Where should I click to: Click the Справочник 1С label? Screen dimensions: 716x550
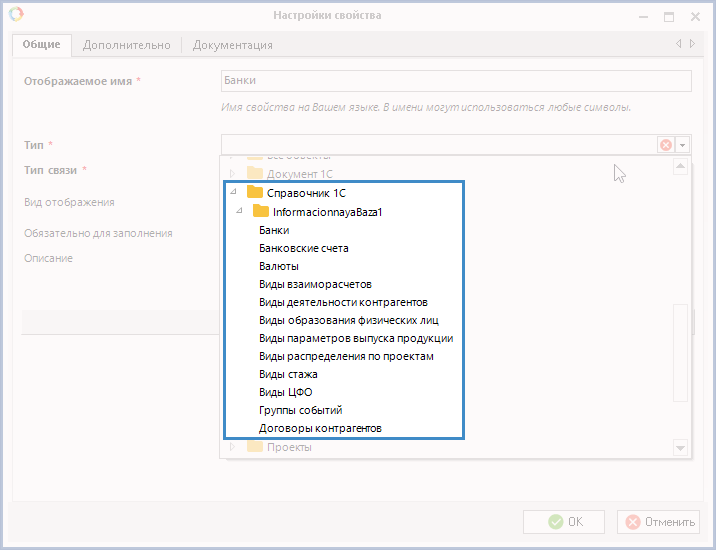pyautogui.click(x=306, y=193)
